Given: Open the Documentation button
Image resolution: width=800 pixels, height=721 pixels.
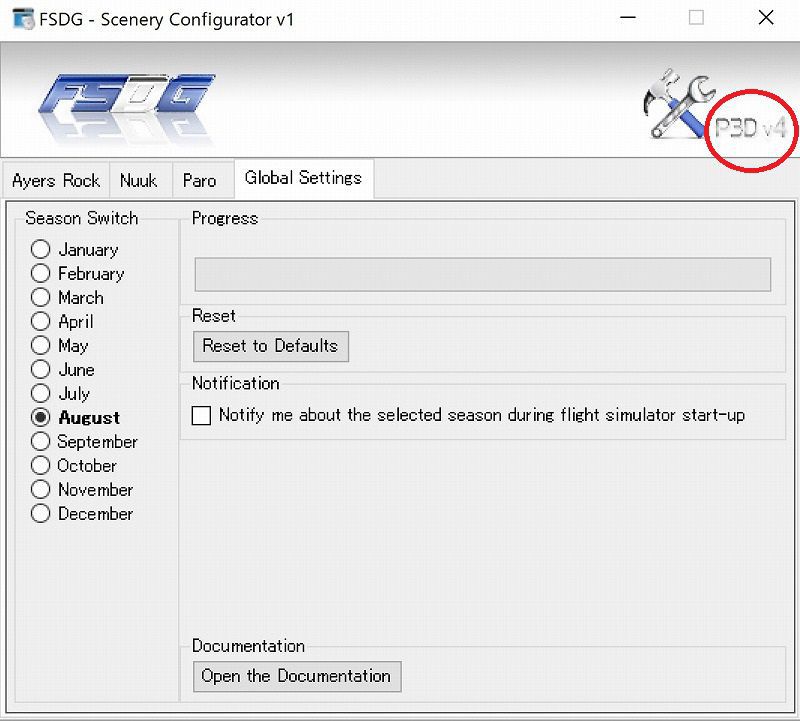Looking at the screenshot, I should (297, 676).
